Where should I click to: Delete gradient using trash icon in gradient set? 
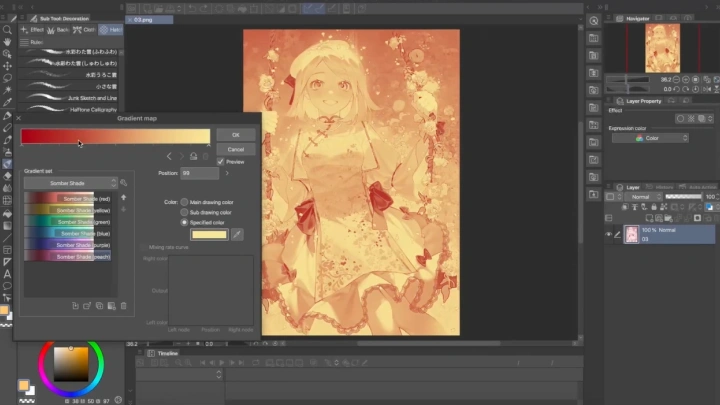coord(124,305)
